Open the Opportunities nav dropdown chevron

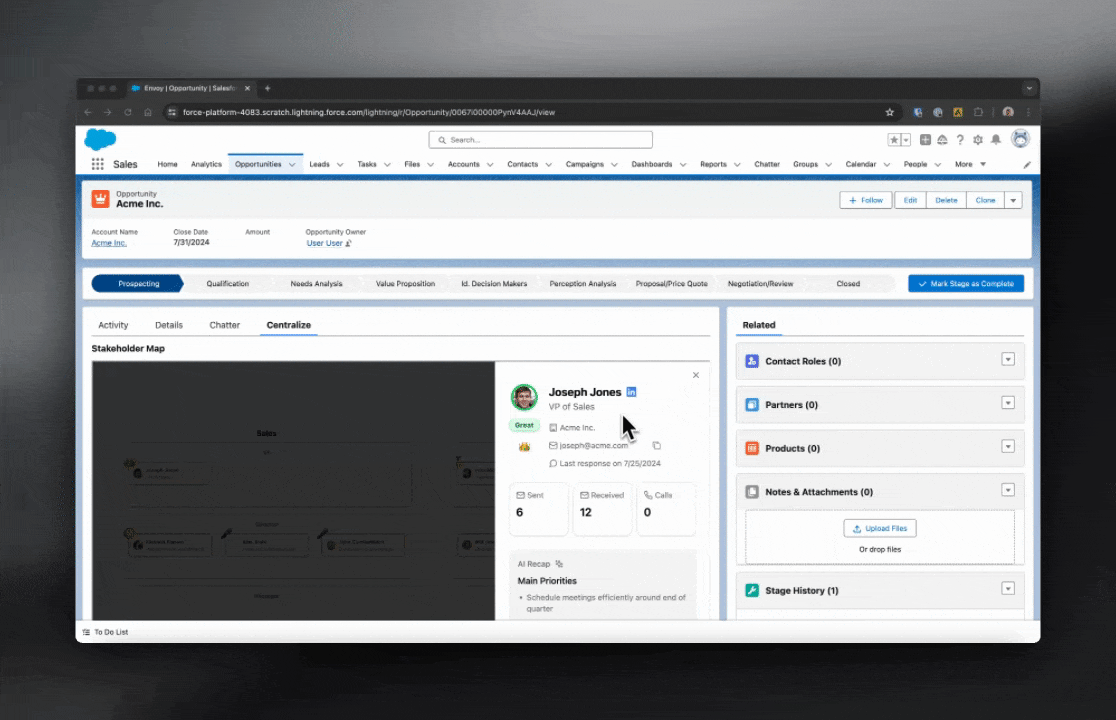292,164
